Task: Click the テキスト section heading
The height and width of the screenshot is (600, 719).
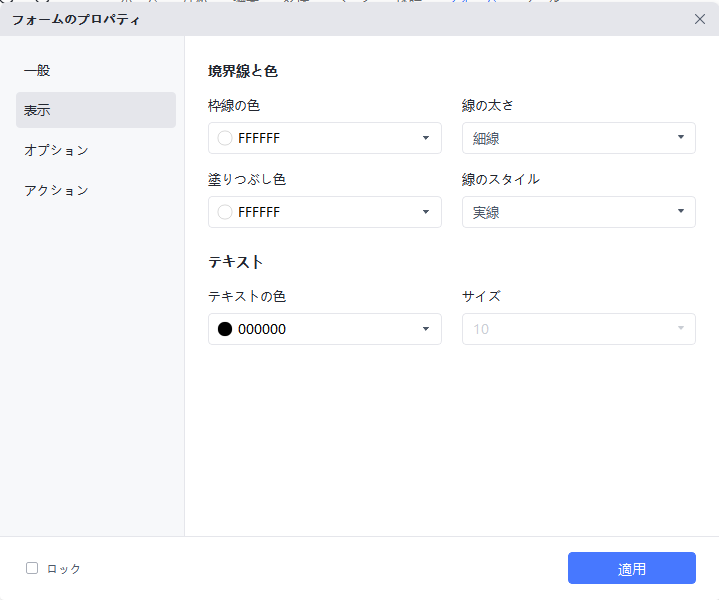Action: (x=236, y=262)
